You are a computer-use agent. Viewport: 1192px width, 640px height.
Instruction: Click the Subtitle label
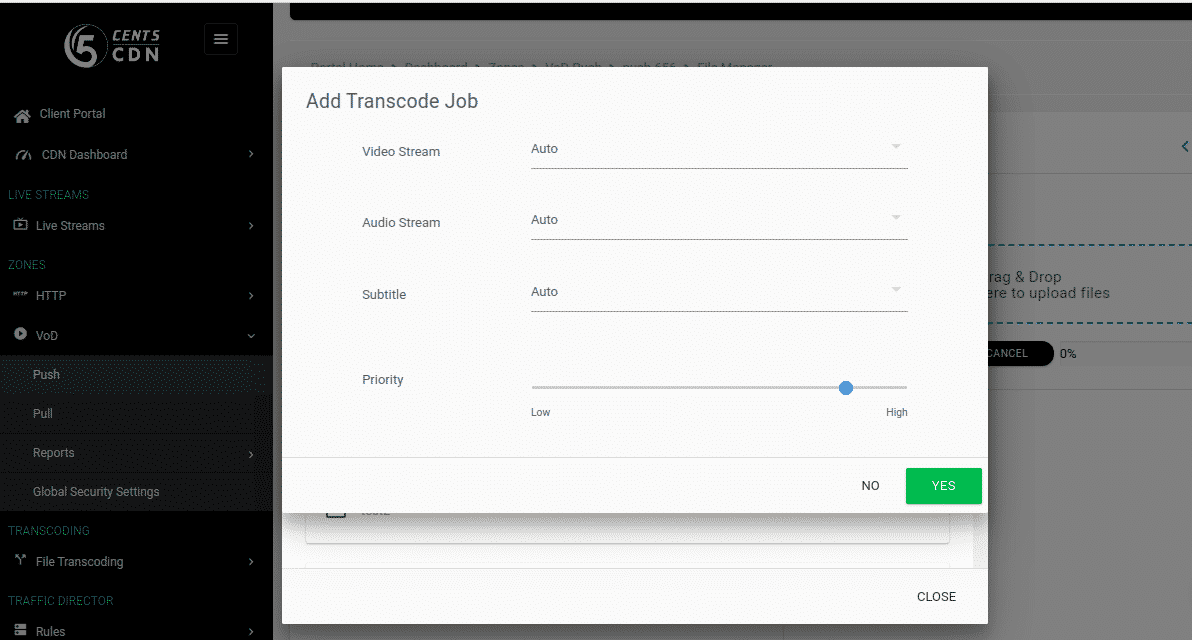point(384,294)
